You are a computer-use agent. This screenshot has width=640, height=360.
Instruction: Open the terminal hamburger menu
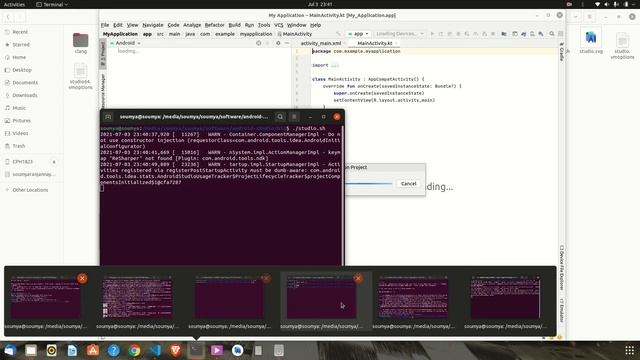pos(294,117)
